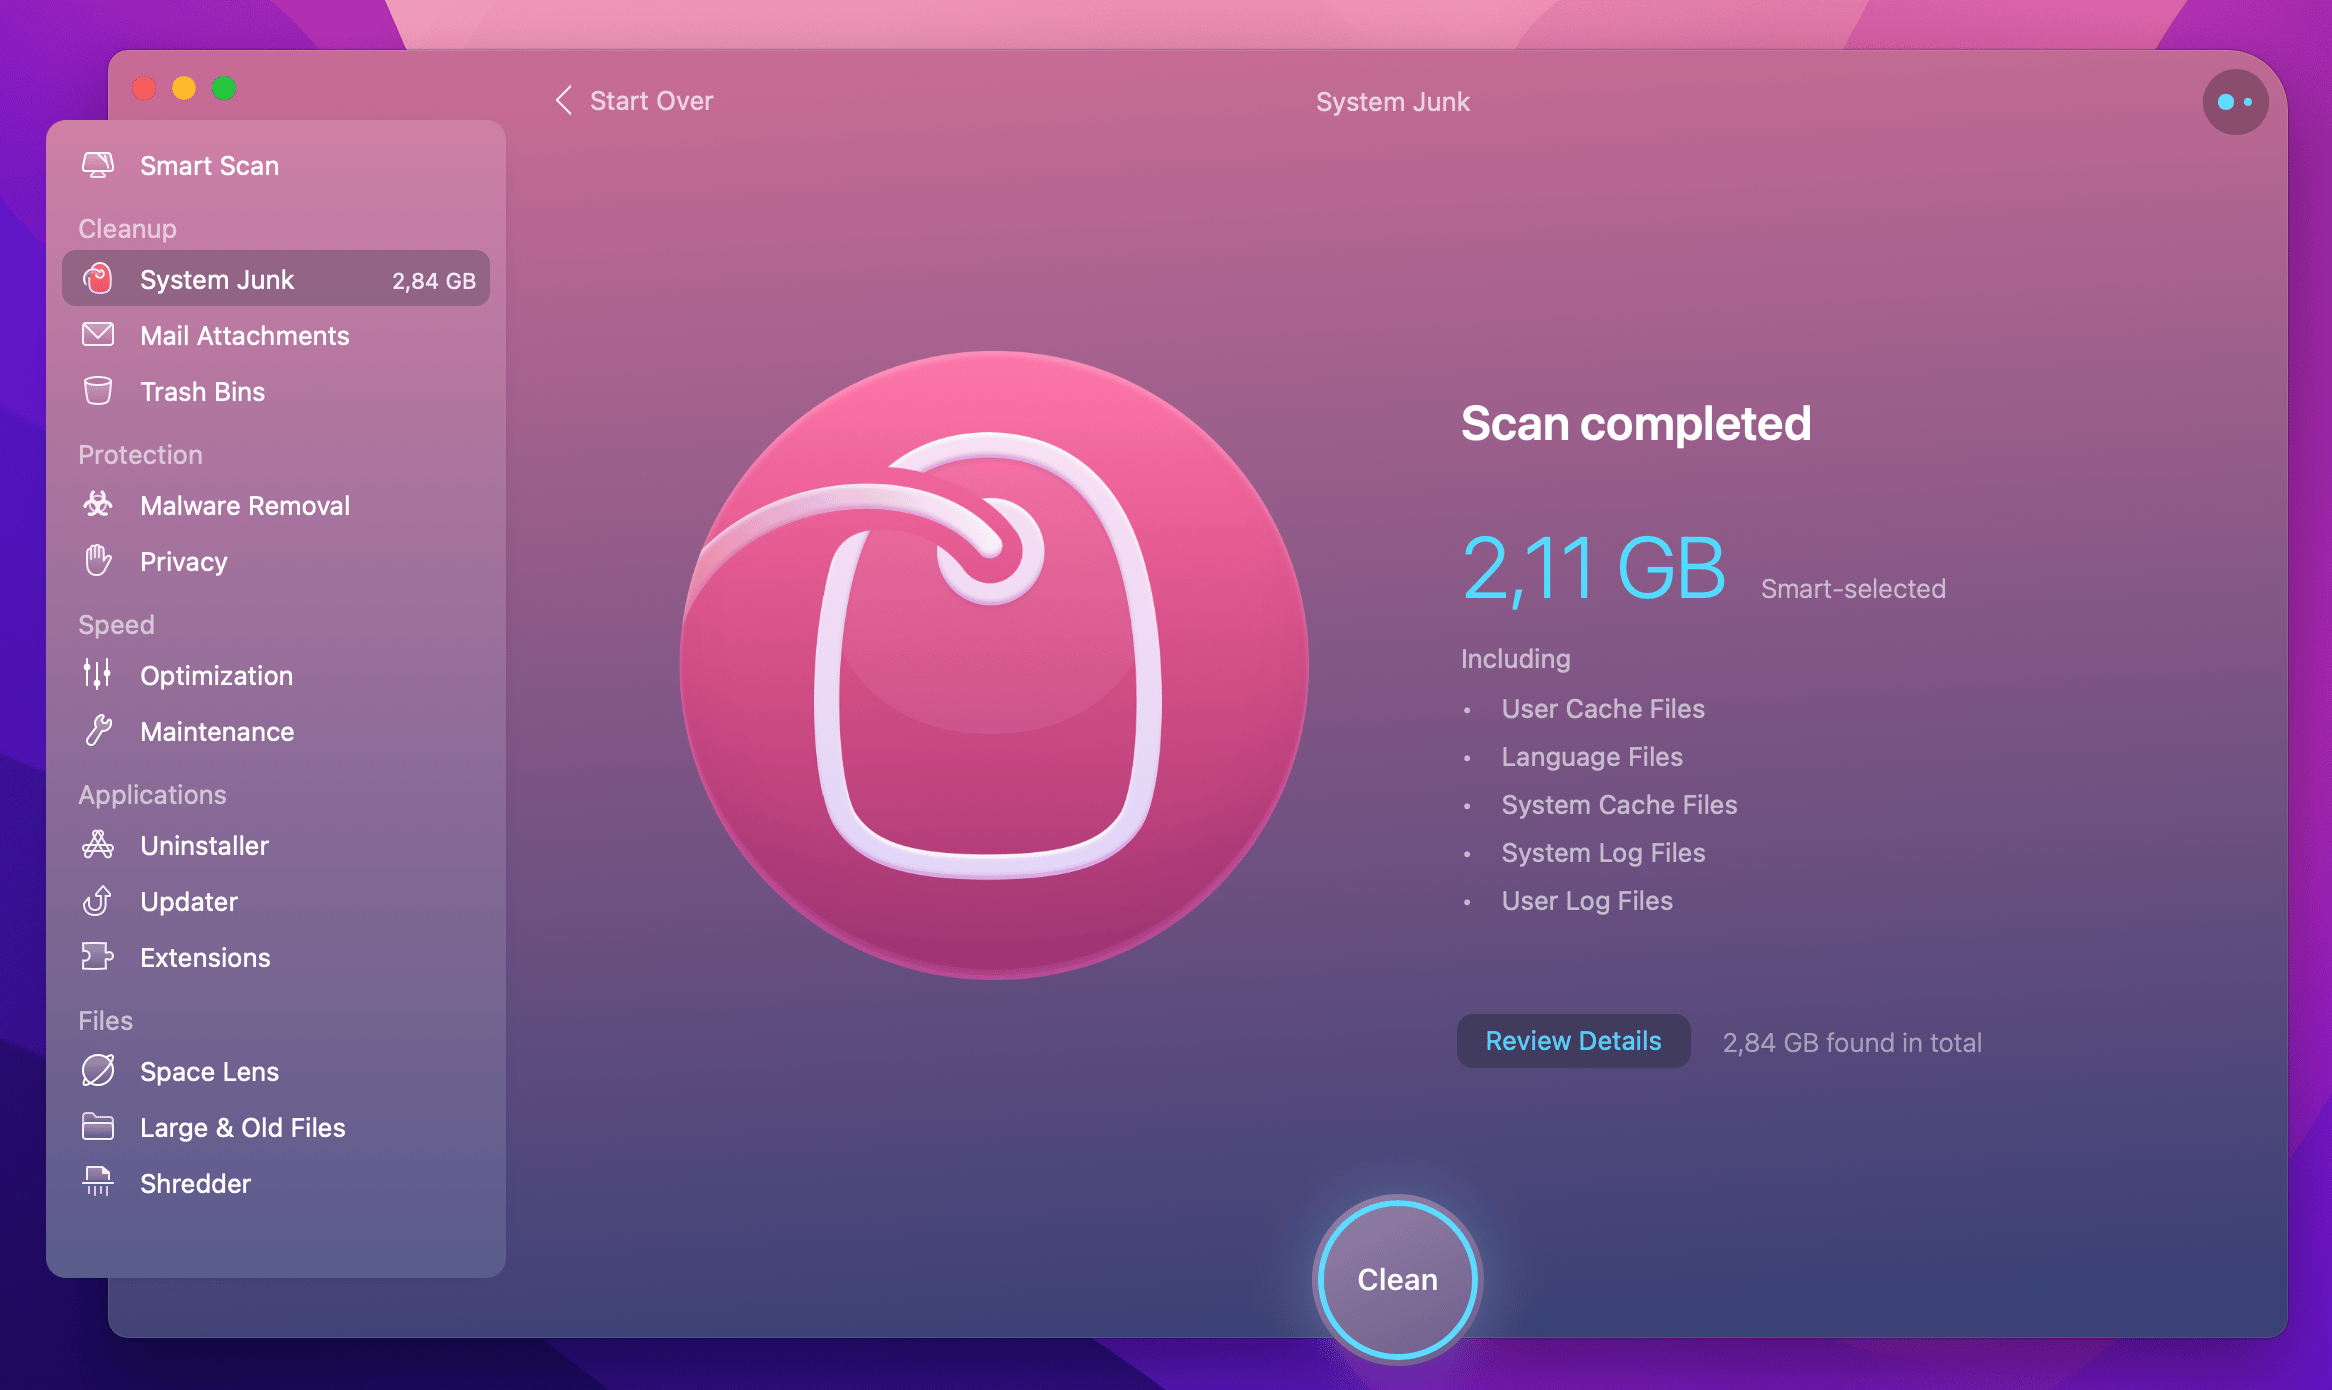Click the System Cache Files entry

pyautogui.click(x=1619, y=804)
